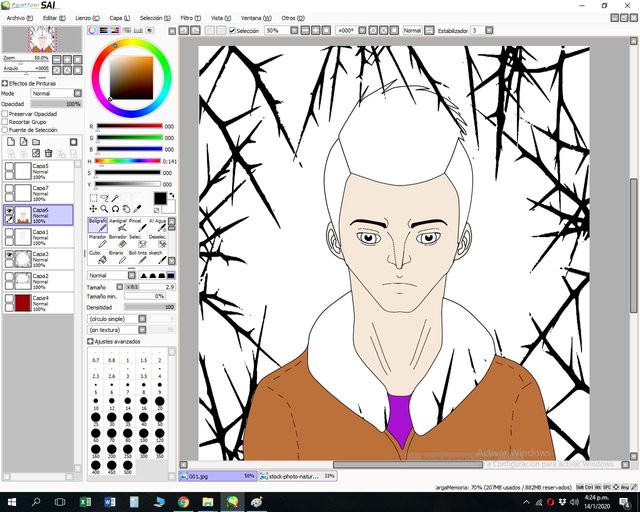Select Fuente de Selección radio button

pos(5,129)
